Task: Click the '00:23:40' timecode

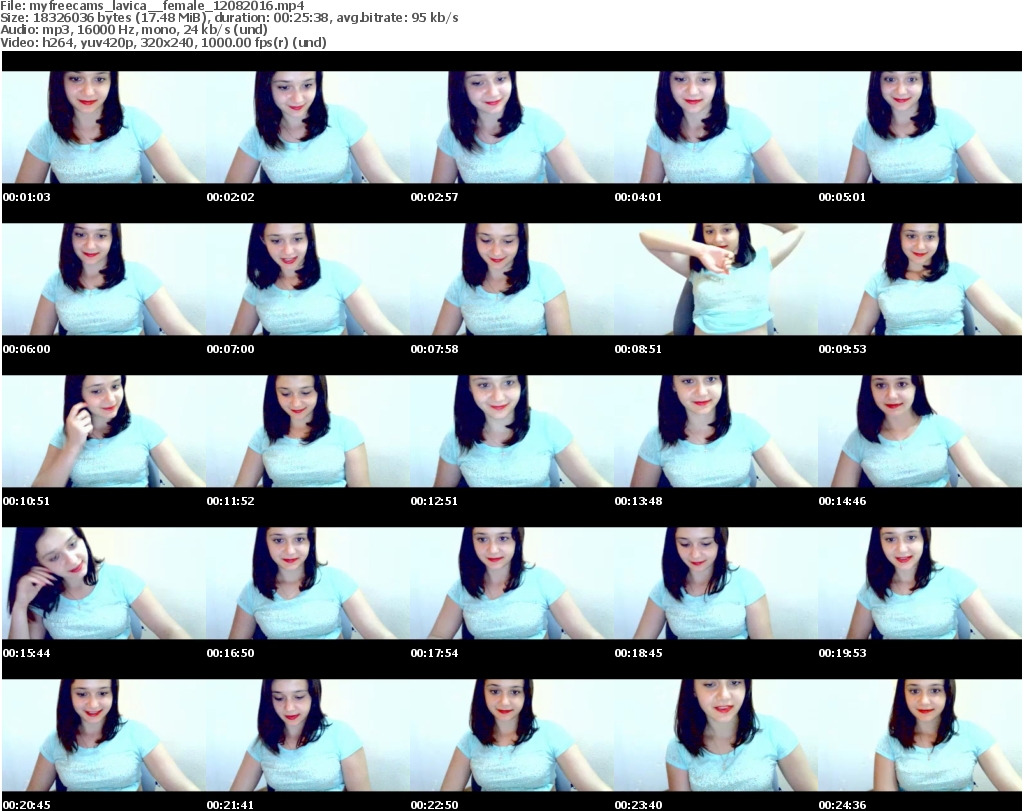Action: pyautogui.click(x=638, y=805)
